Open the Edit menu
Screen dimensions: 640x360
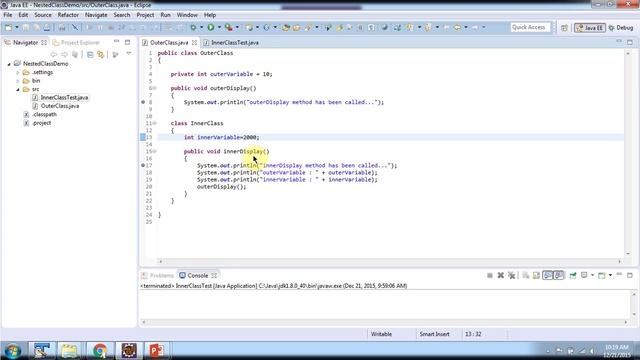[x=23, y=15]
